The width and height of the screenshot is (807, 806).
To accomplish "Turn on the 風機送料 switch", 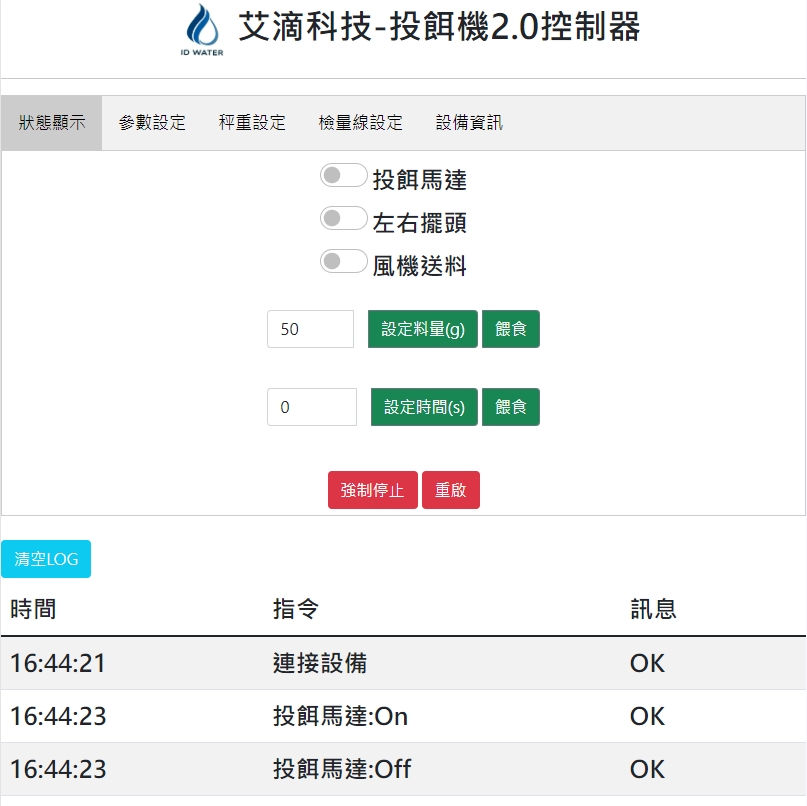I will (x=344, y=262).
